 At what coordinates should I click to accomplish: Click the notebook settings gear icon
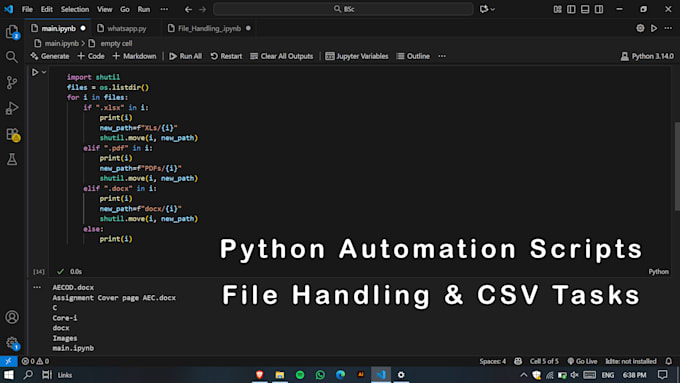tap(640, 28)
